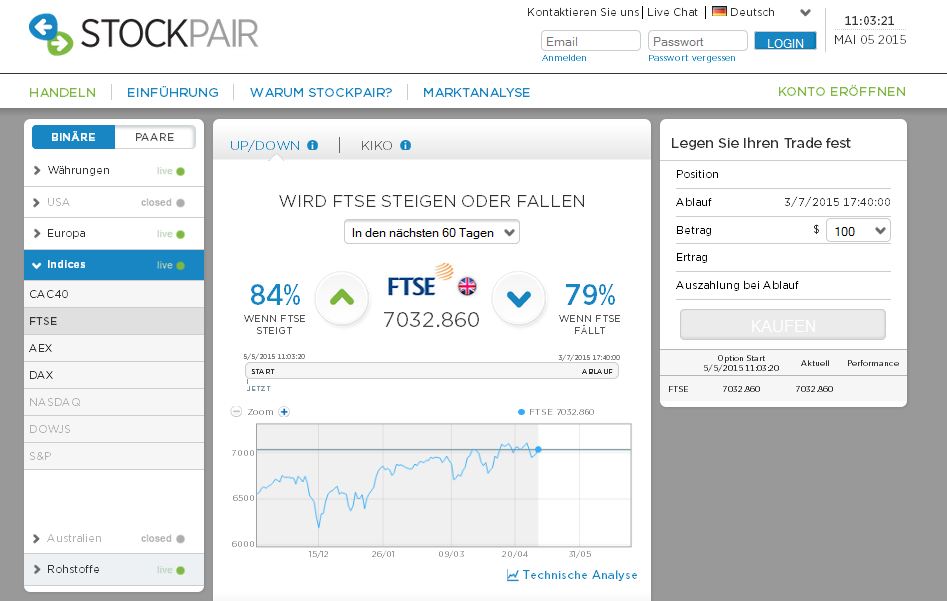Open the MARKTANALYSE menu

tap(477, 92)
